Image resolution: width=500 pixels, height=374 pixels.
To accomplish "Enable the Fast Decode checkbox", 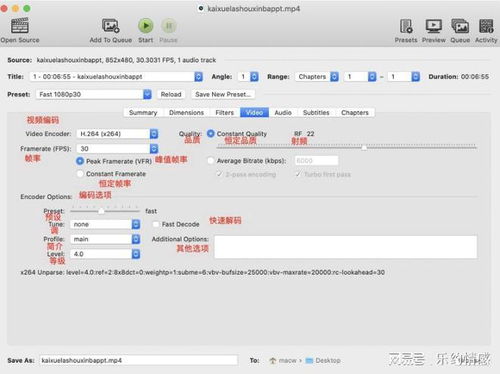I will pyautogui.click(x=156, y=224).
